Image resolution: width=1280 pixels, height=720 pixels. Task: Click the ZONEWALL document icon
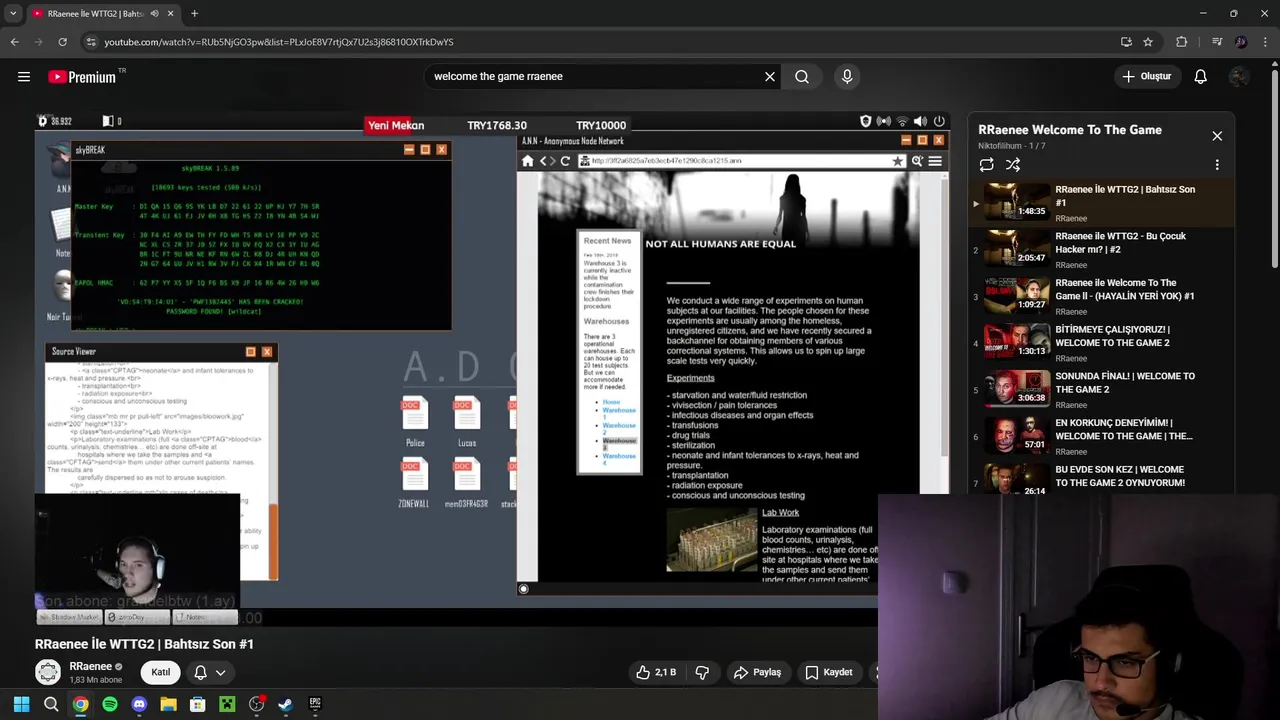415,482
